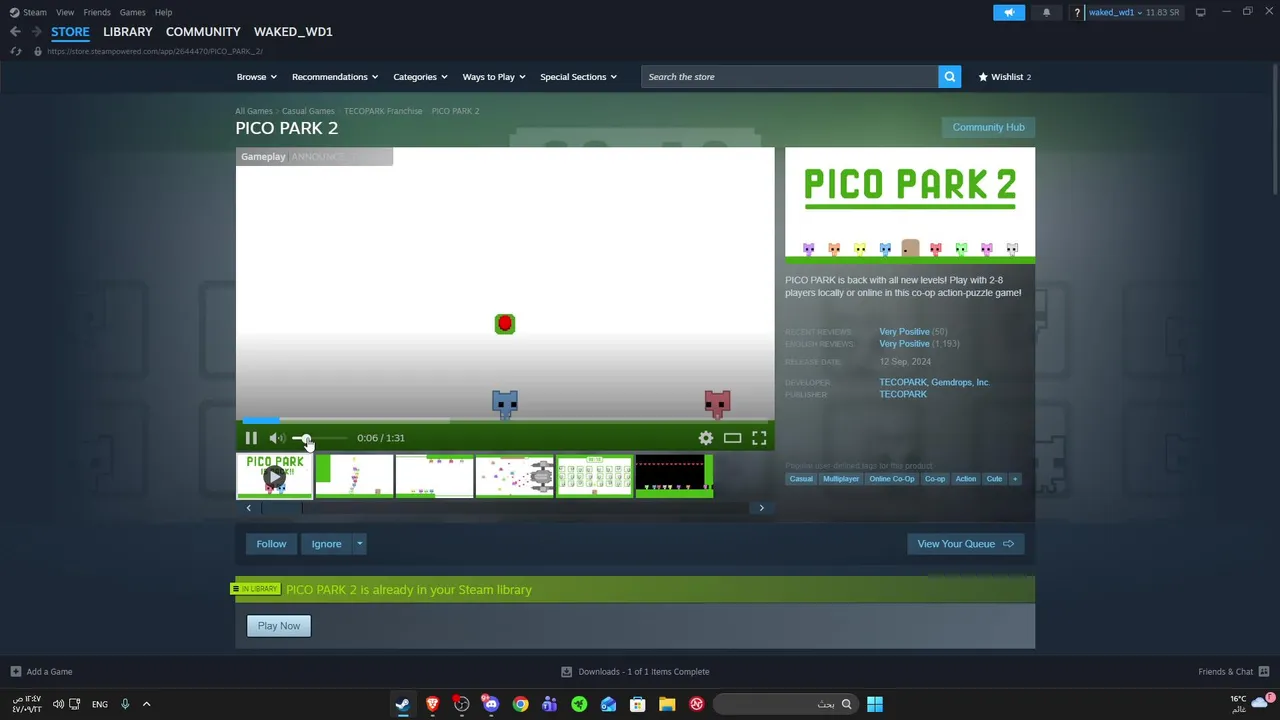The height and width of the screenshot is (720, 1280).
Task: Mute the trailer with the speaker icon
Action: pos(276,438)
